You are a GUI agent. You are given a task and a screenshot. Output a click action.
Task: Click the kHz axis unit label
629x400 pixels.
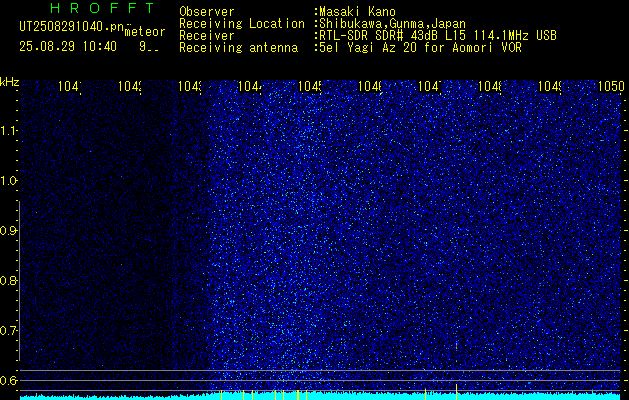click(9, 83)
